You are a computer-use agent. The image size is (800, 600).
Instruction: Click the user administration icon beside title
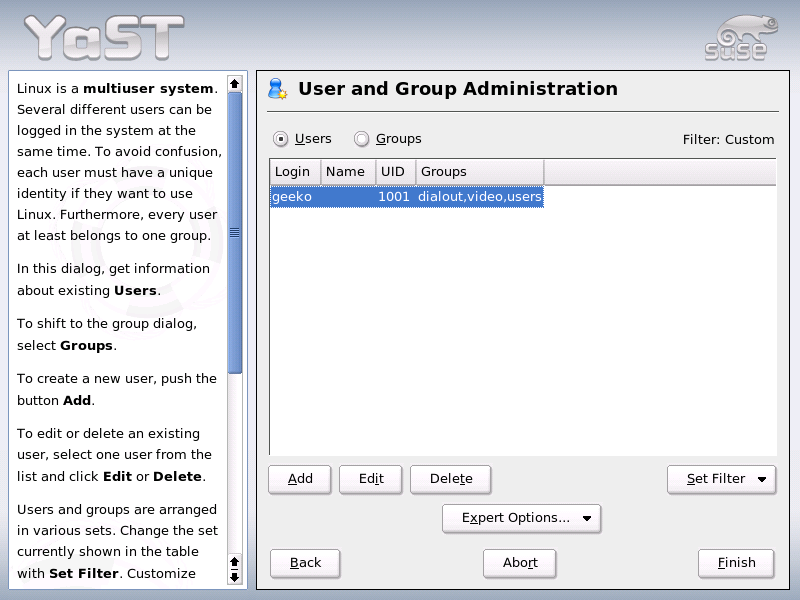coord(278,89)
